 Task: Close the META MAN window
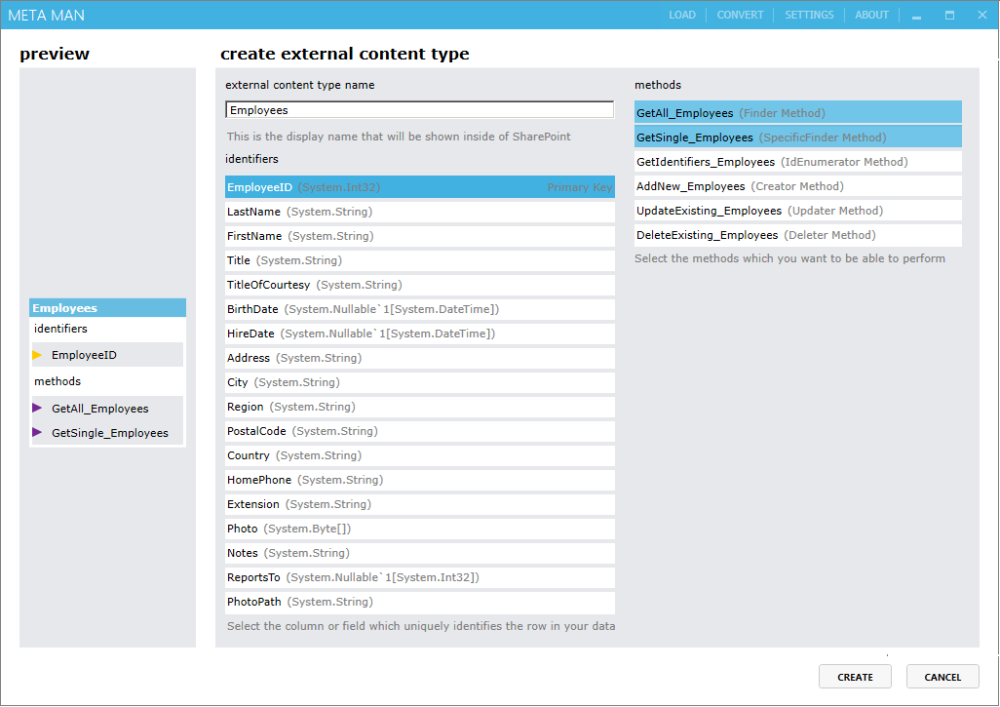(982, 15)
